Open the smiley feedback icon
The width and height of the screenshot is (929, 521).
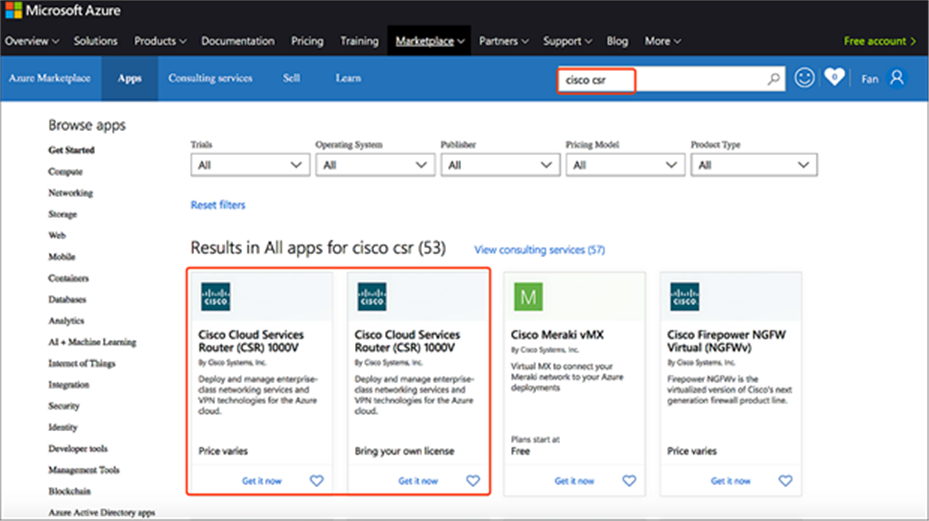(804, 78)
